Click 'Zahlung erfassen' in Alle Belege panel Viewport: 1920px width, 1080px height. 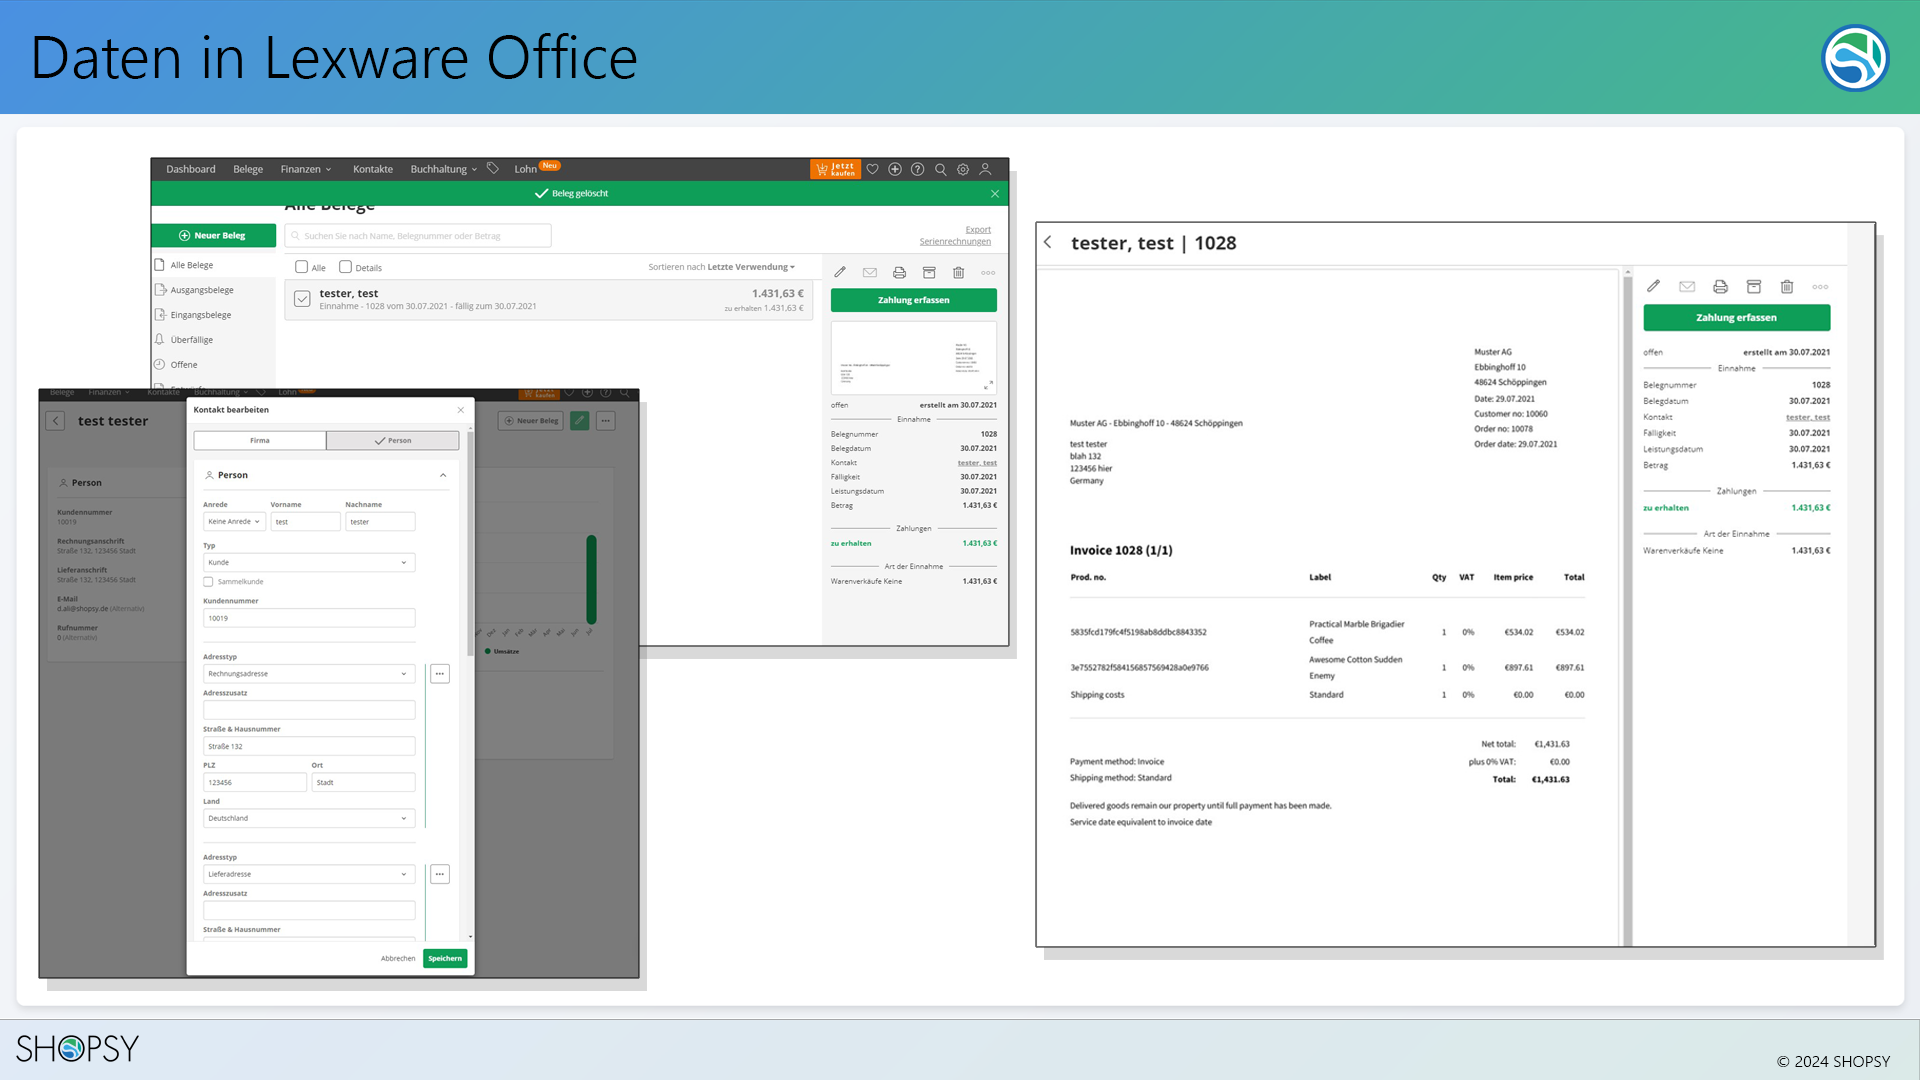coord(914,300)
